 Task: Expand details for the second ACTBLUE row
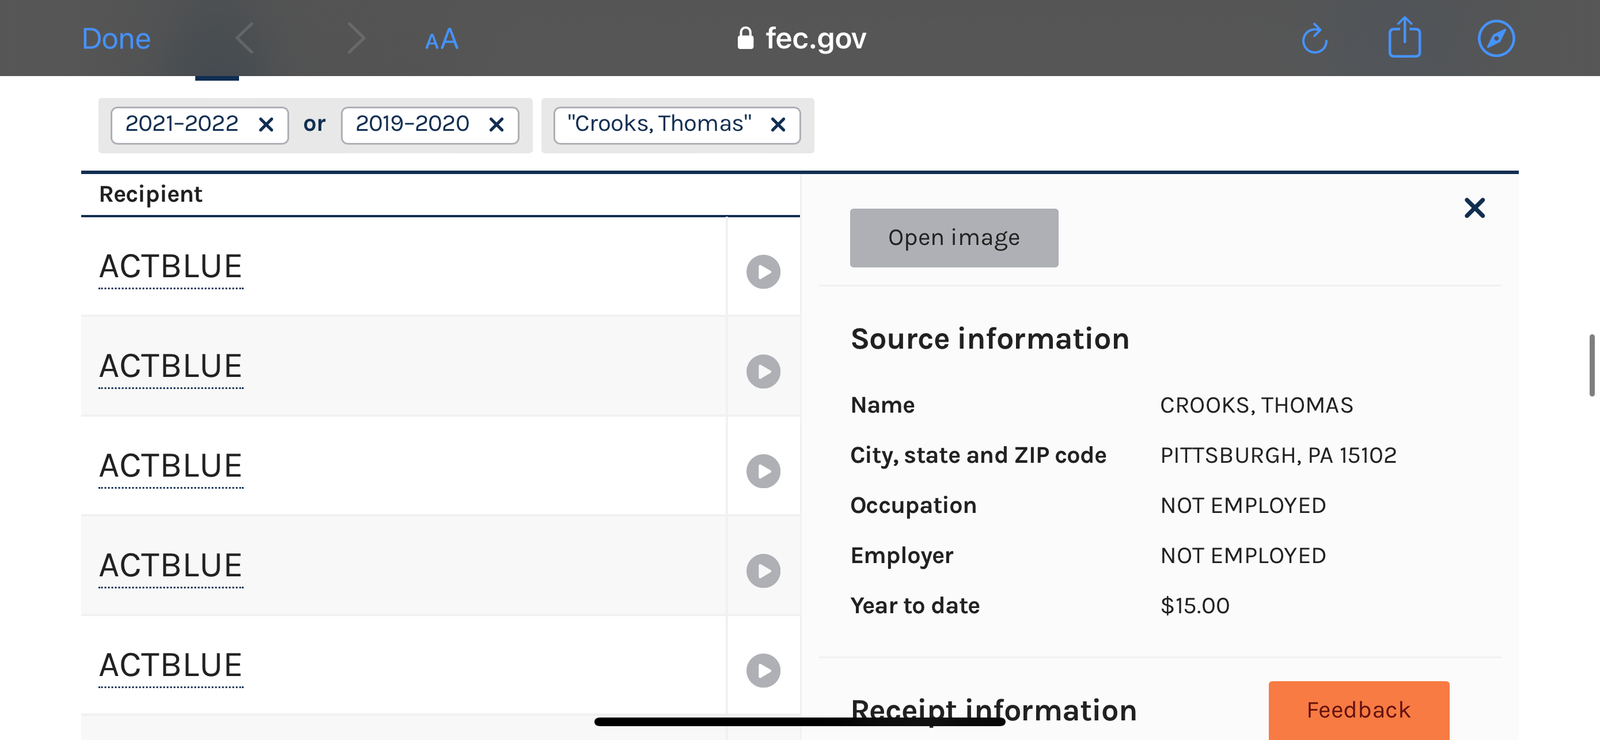(x=763, y=371)
